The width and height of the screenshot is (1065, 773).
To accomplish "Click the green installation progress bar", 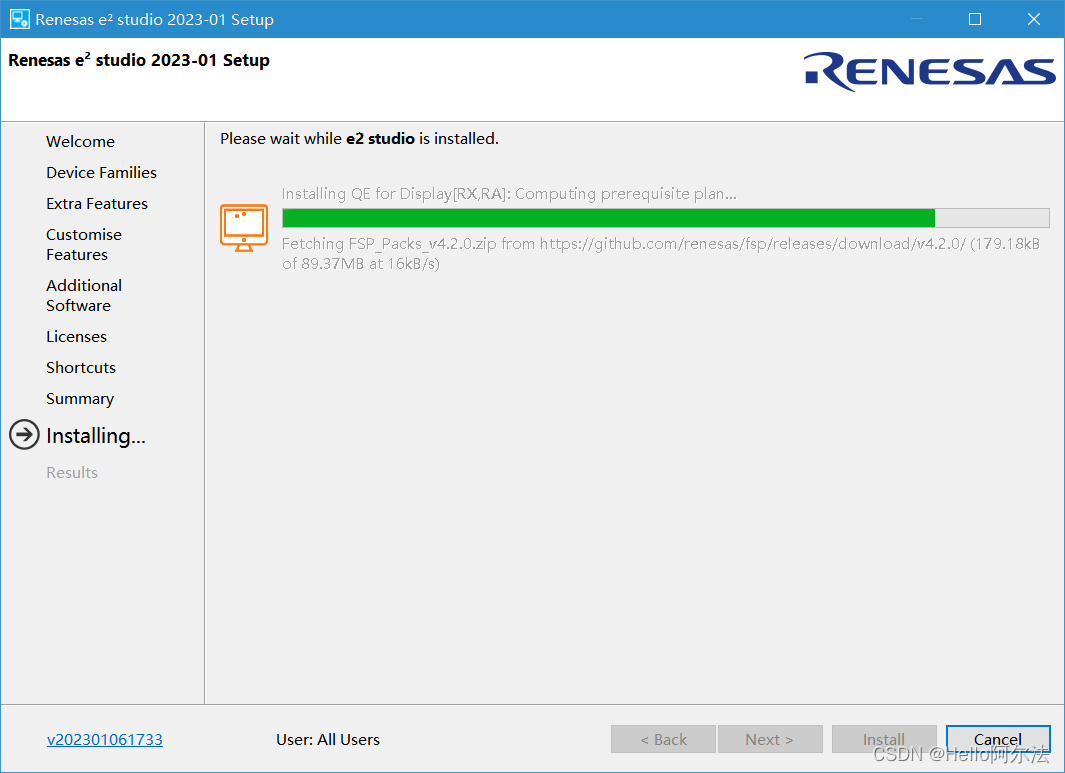I will (666, 218).
